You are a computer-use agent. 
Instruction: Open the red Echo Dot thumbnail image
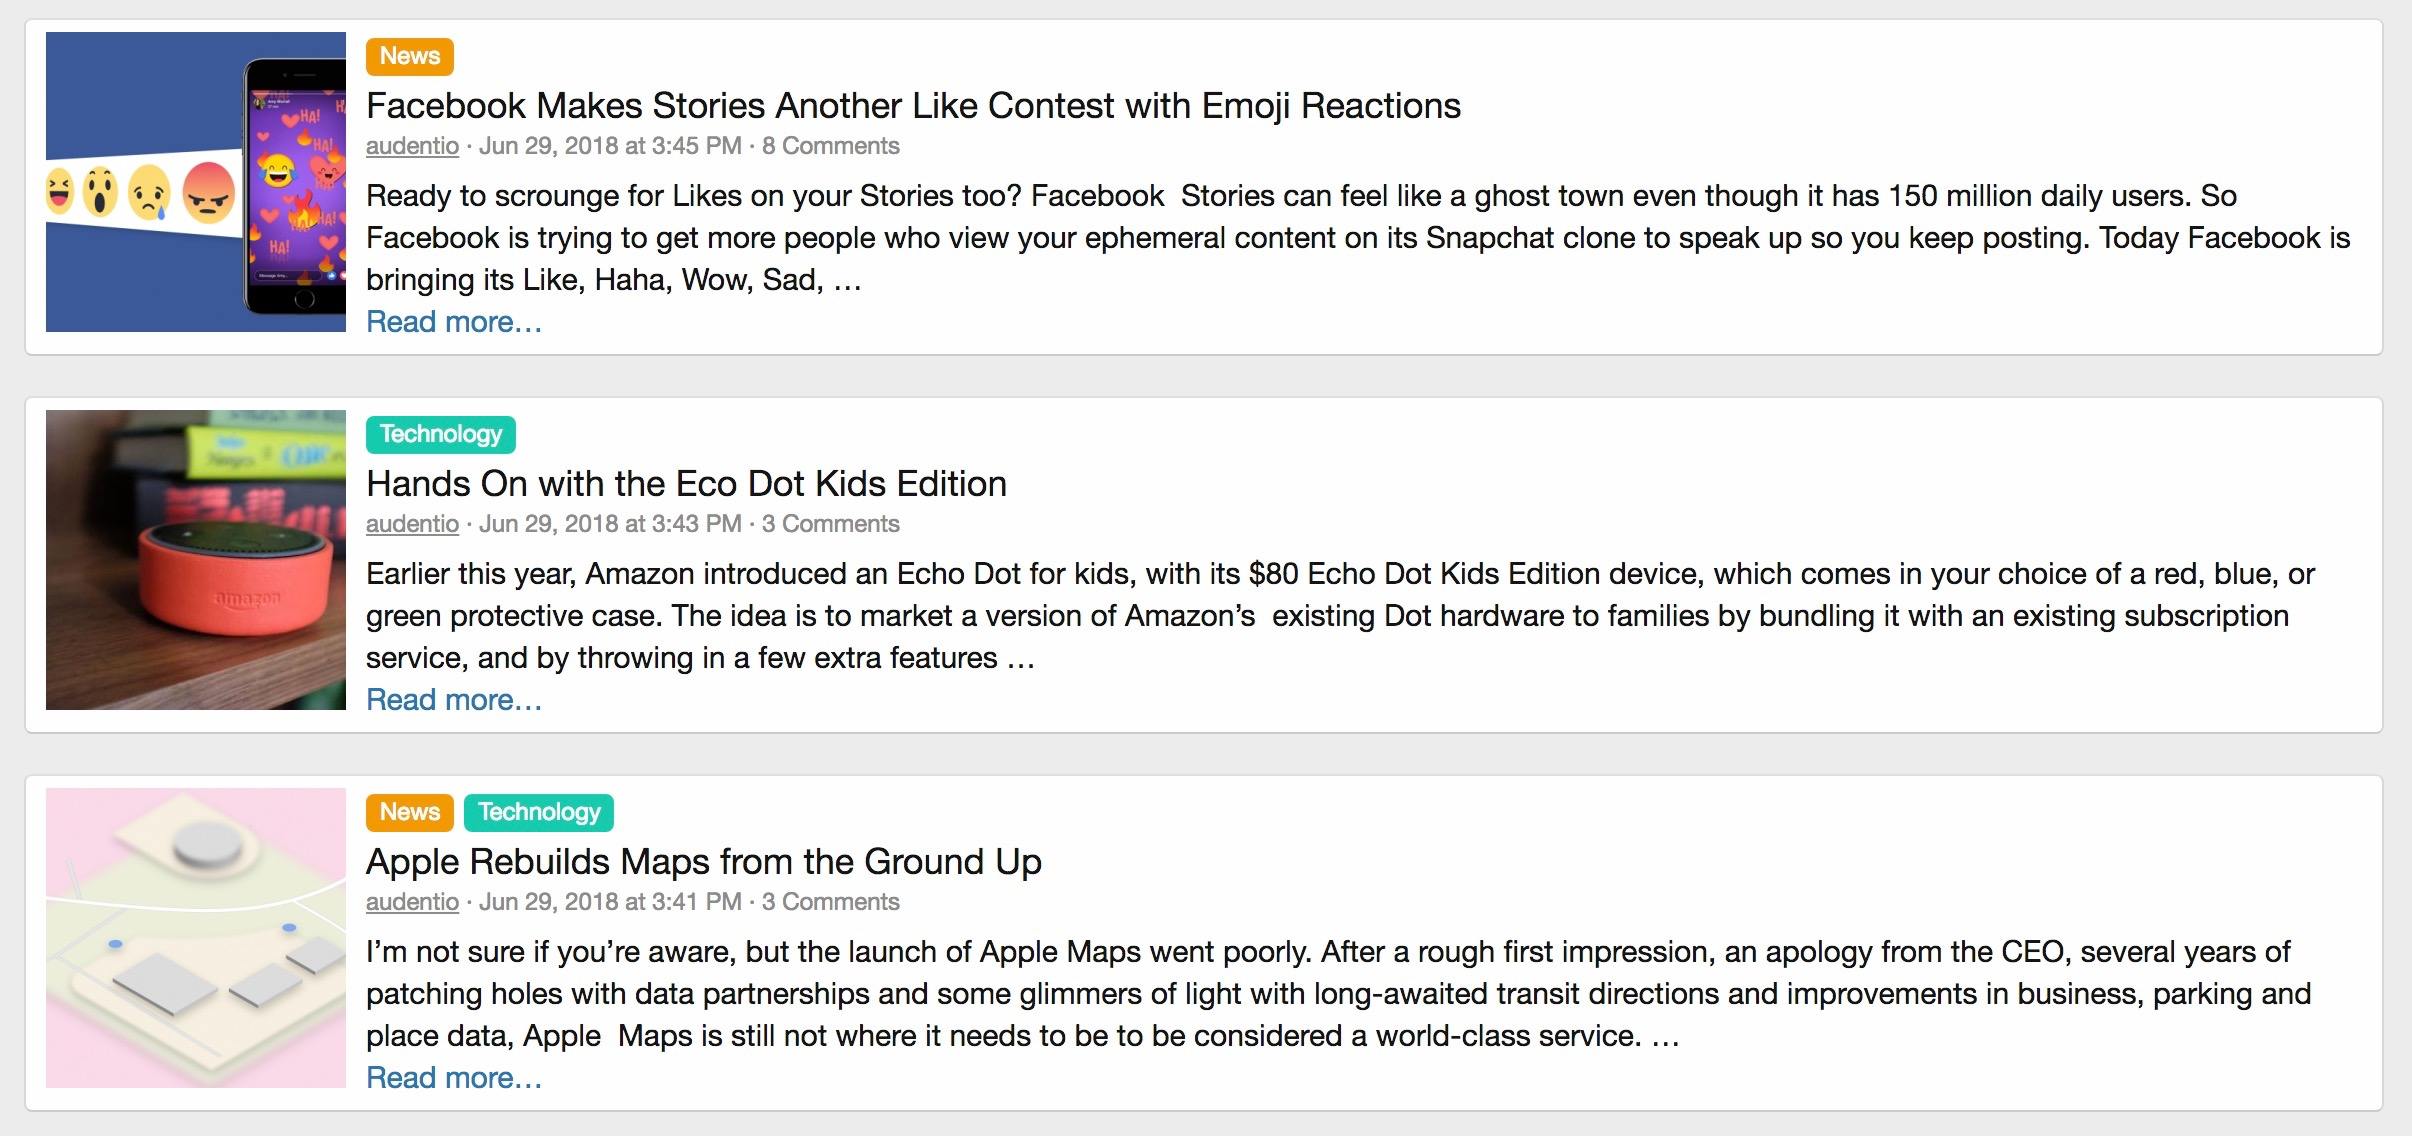point(196,560)
